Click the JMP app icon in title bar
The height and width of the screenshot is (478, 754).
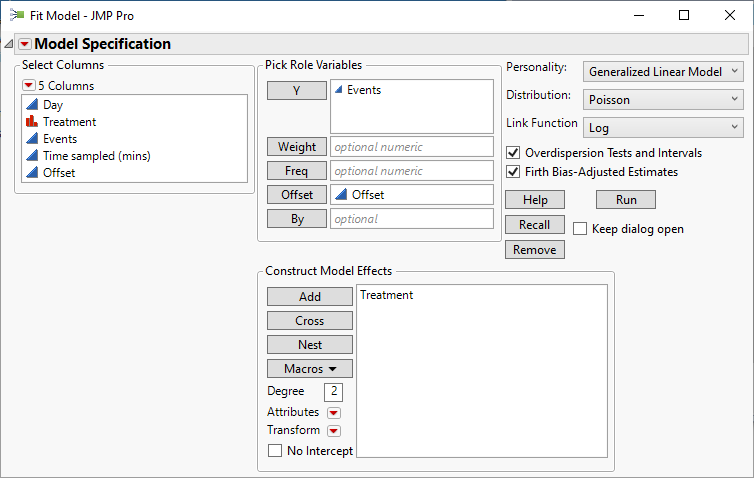click(17, 15)
